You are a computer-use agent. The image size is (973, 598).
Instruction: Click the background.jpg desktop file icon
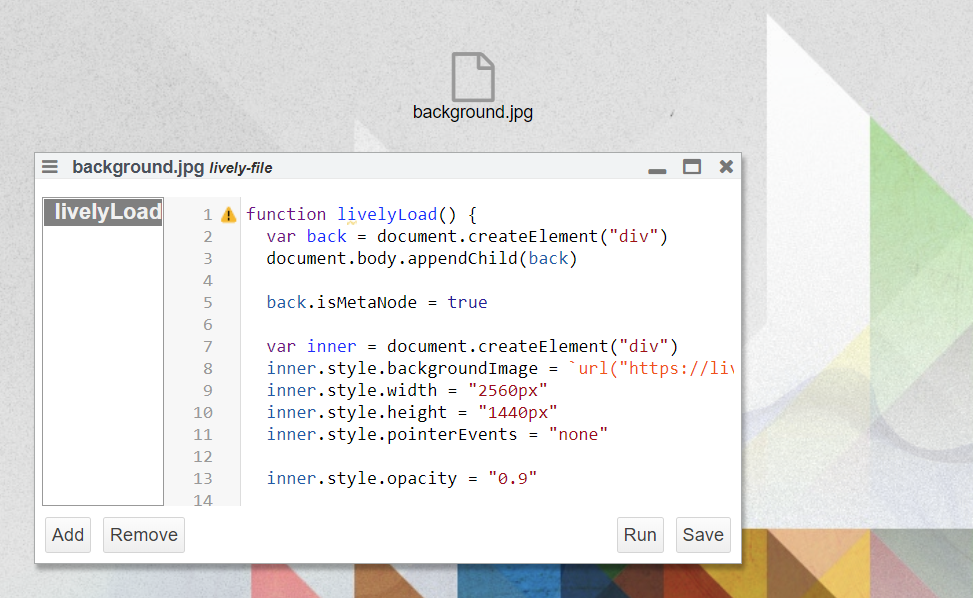pos(472,77)
